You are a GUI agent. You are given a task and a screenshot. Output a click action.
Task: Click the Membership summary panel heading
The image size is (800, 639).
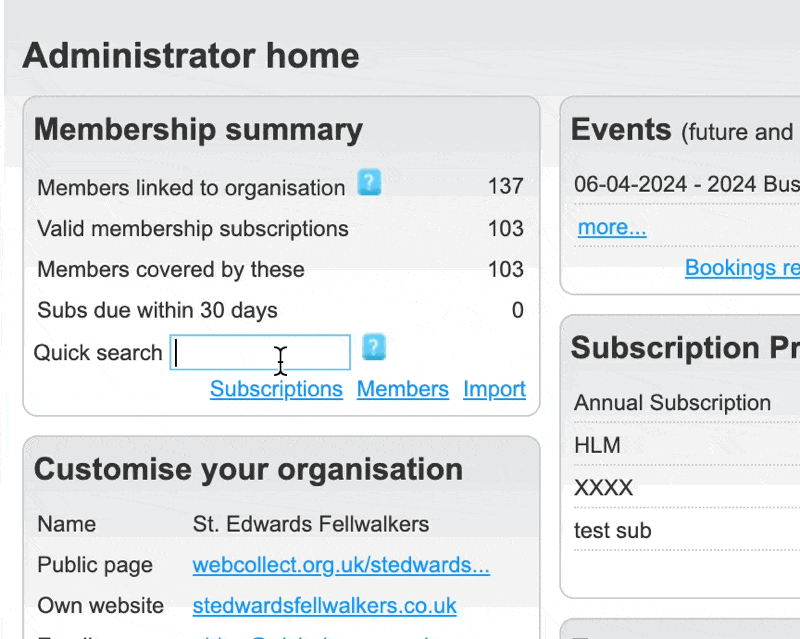198,129
